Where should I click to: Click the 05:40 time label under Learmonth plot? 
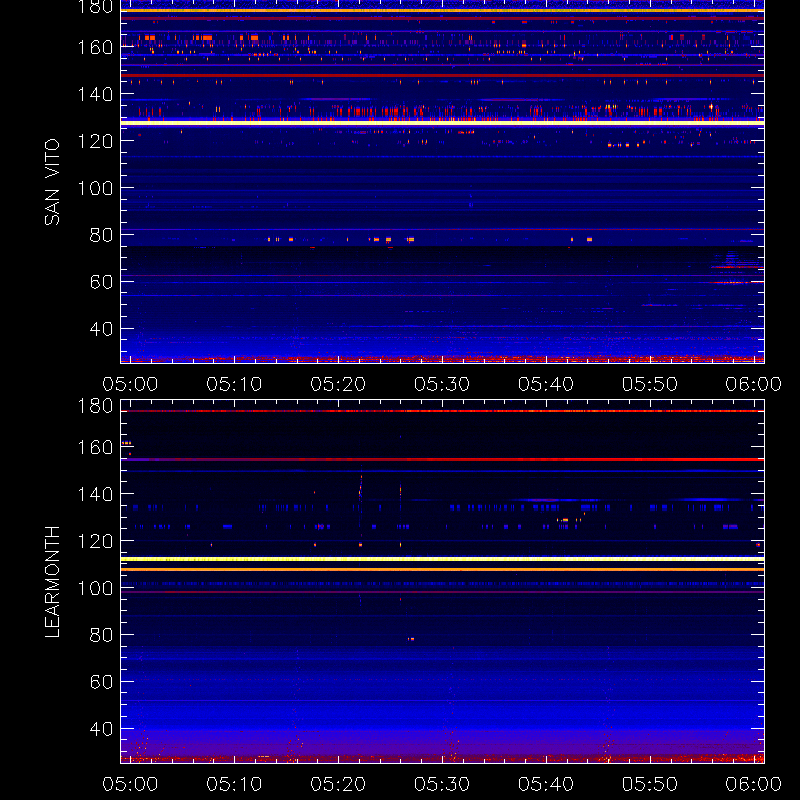[546, 784]
